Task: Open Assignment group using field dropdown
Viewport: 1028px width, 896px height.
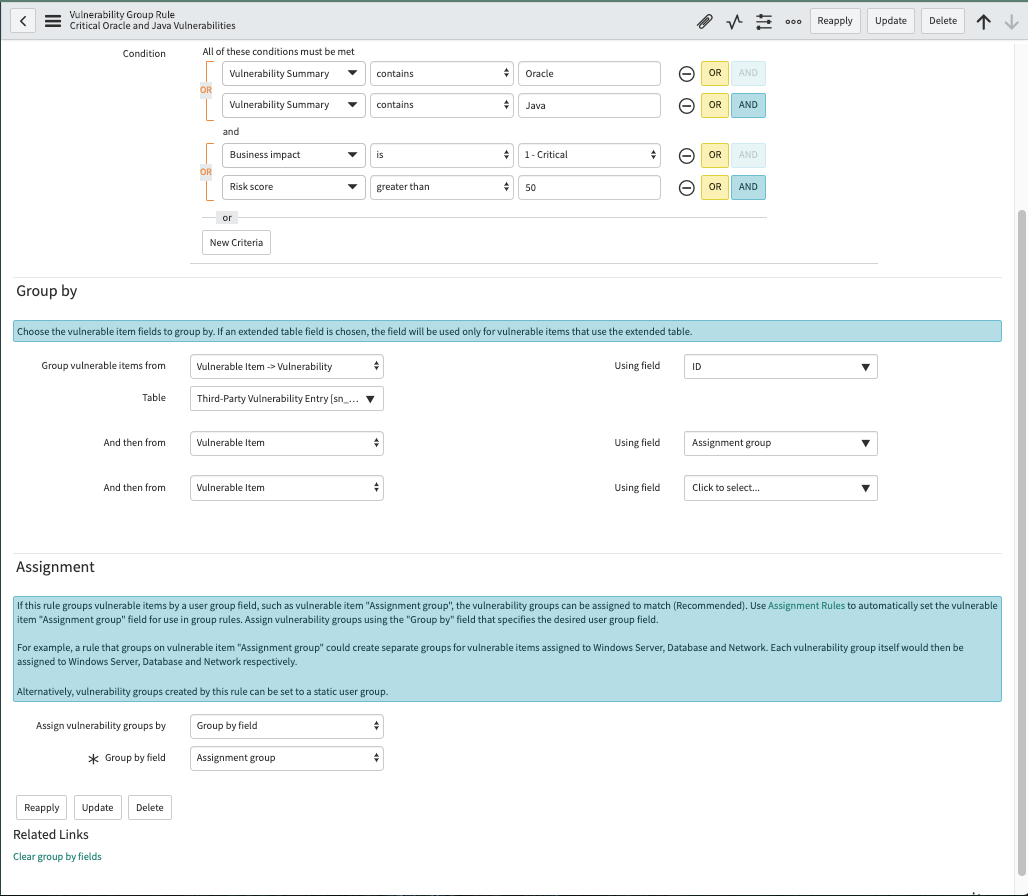Action: click(x=780, y=443)
